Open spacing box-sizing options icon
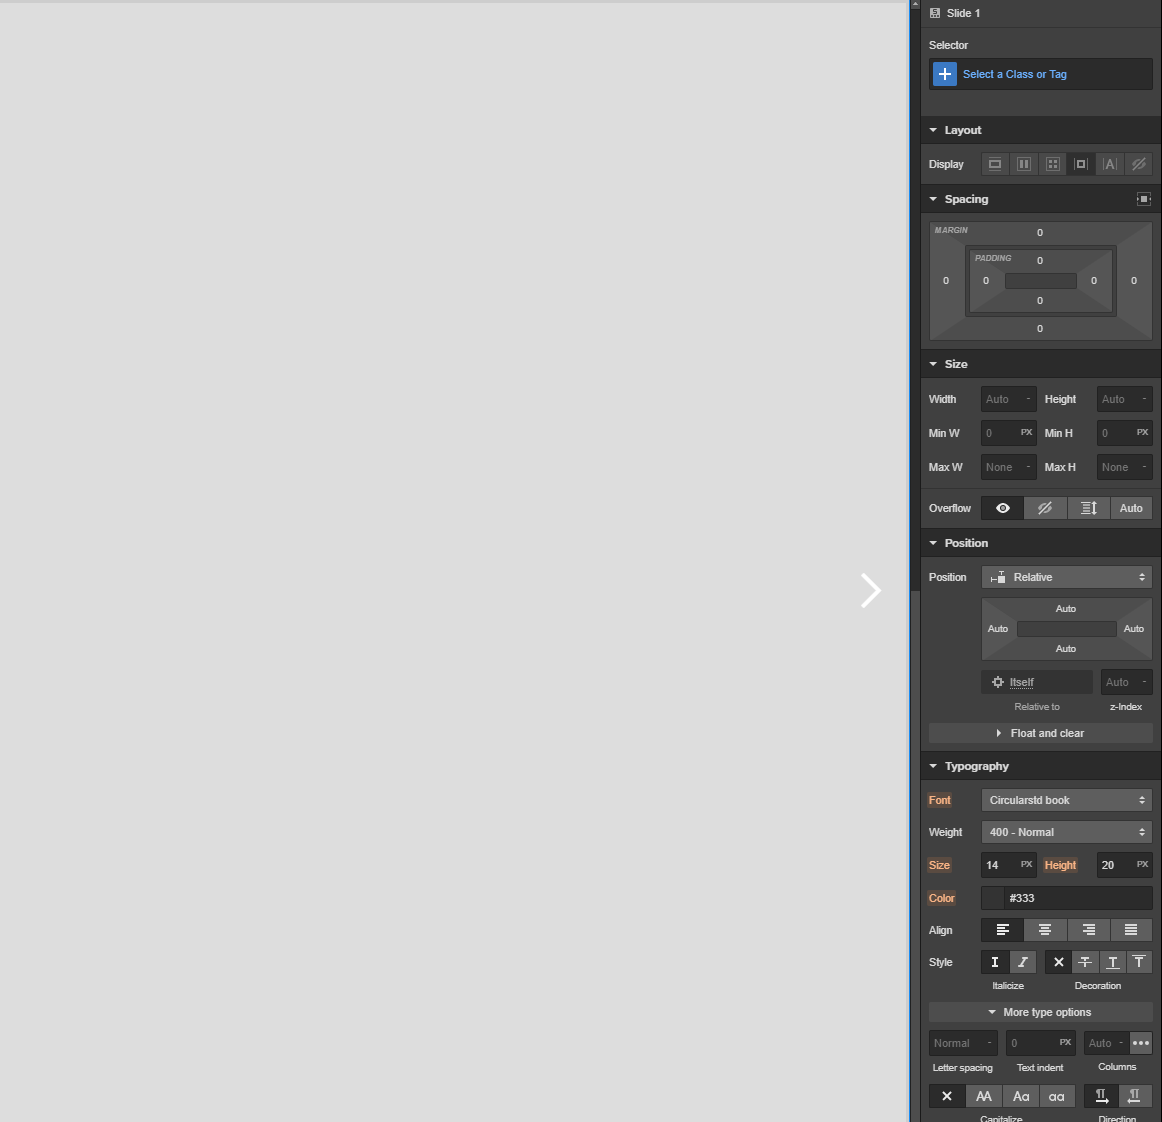 pyautogui.click(x=1143, y=199)
